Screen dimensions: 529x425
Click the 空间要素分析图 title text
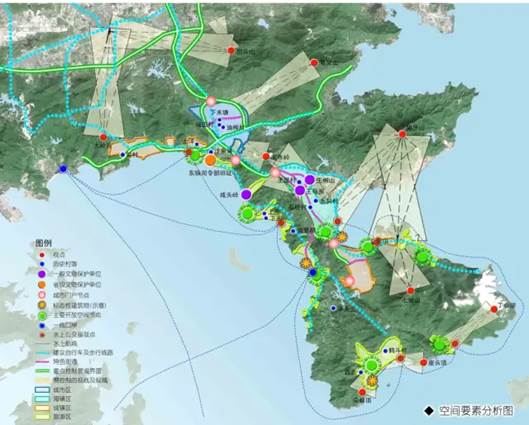[x=476, y=411]
